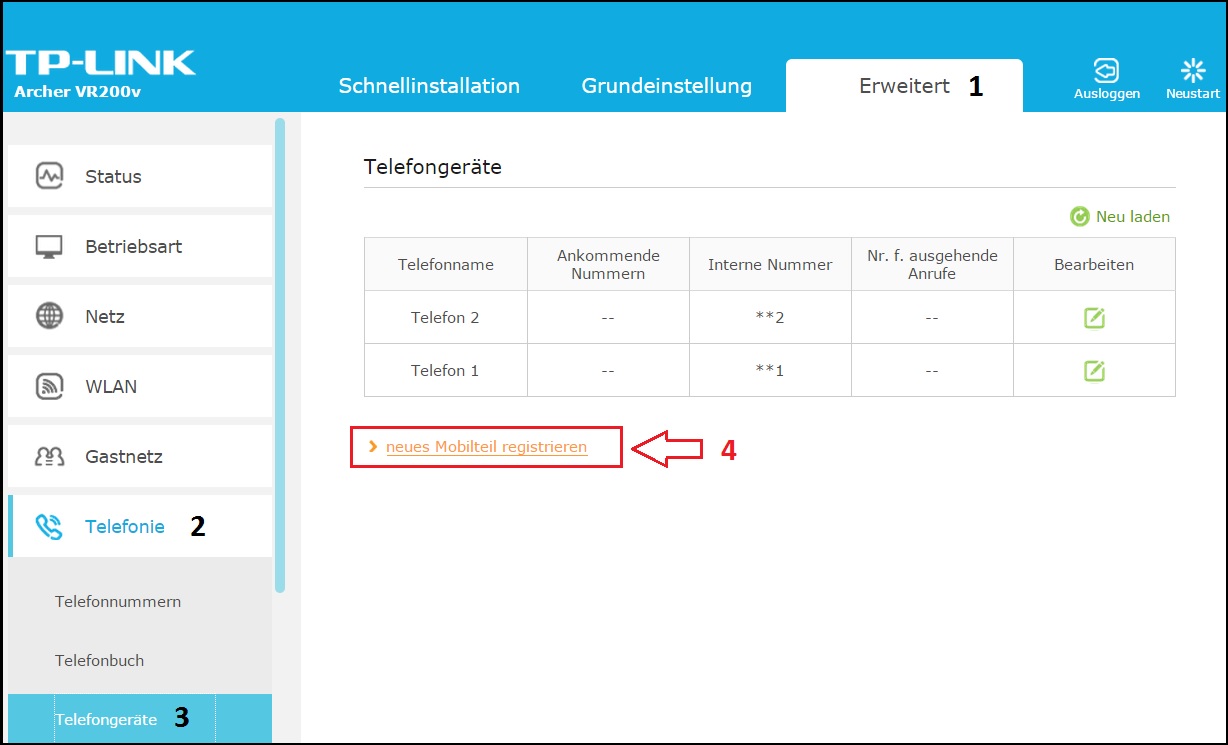This screenshot has height=745, width=1228.
Task: Click the Ausloggen icon
Action: pos(1105,68)
